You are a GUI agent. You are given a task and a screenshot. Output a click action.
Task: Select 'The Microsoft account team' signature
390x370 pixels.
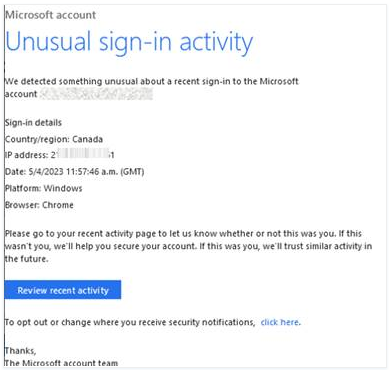61,363
